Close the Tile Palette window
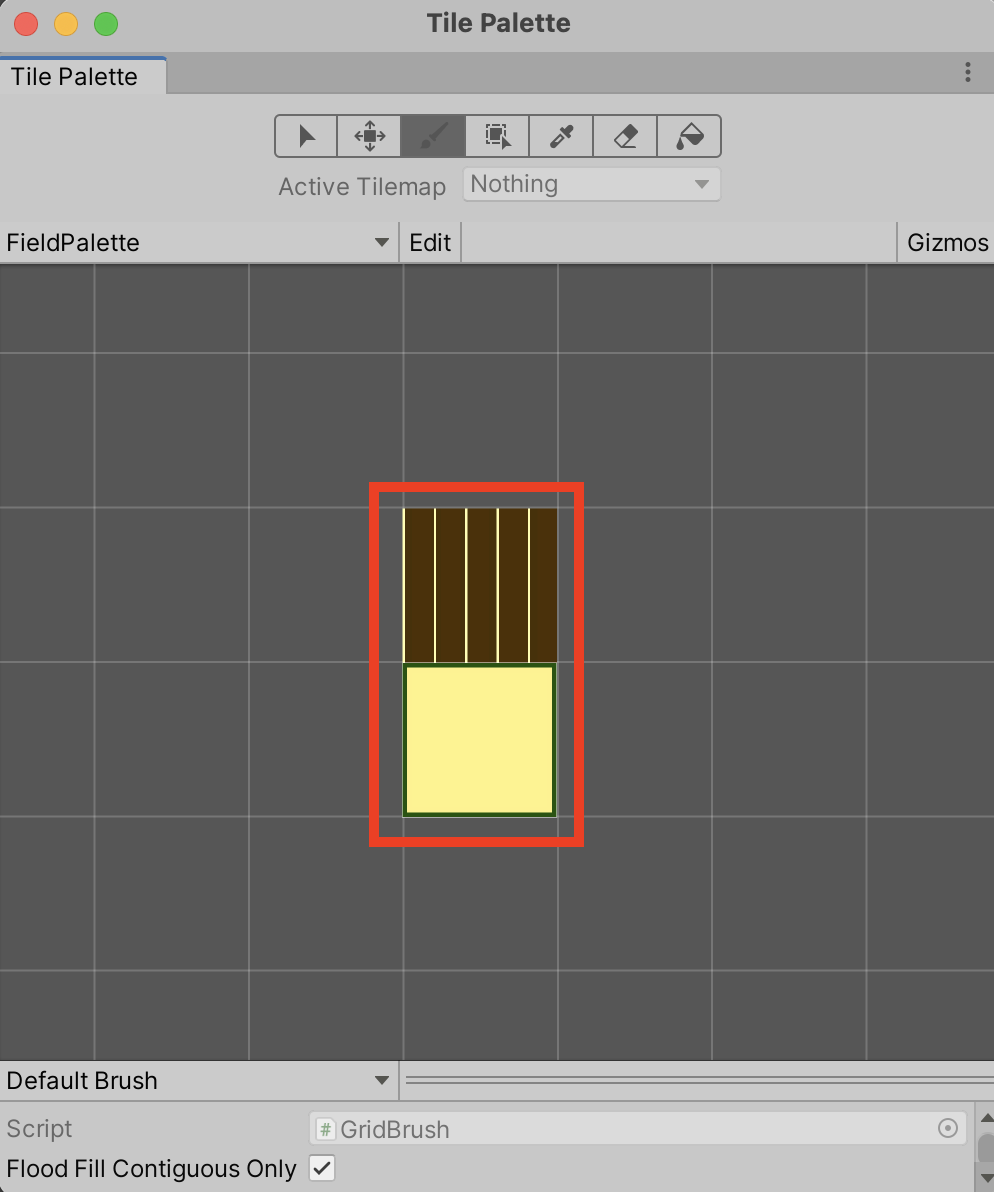The image size is (994, 1192). [x=27, y=24]
